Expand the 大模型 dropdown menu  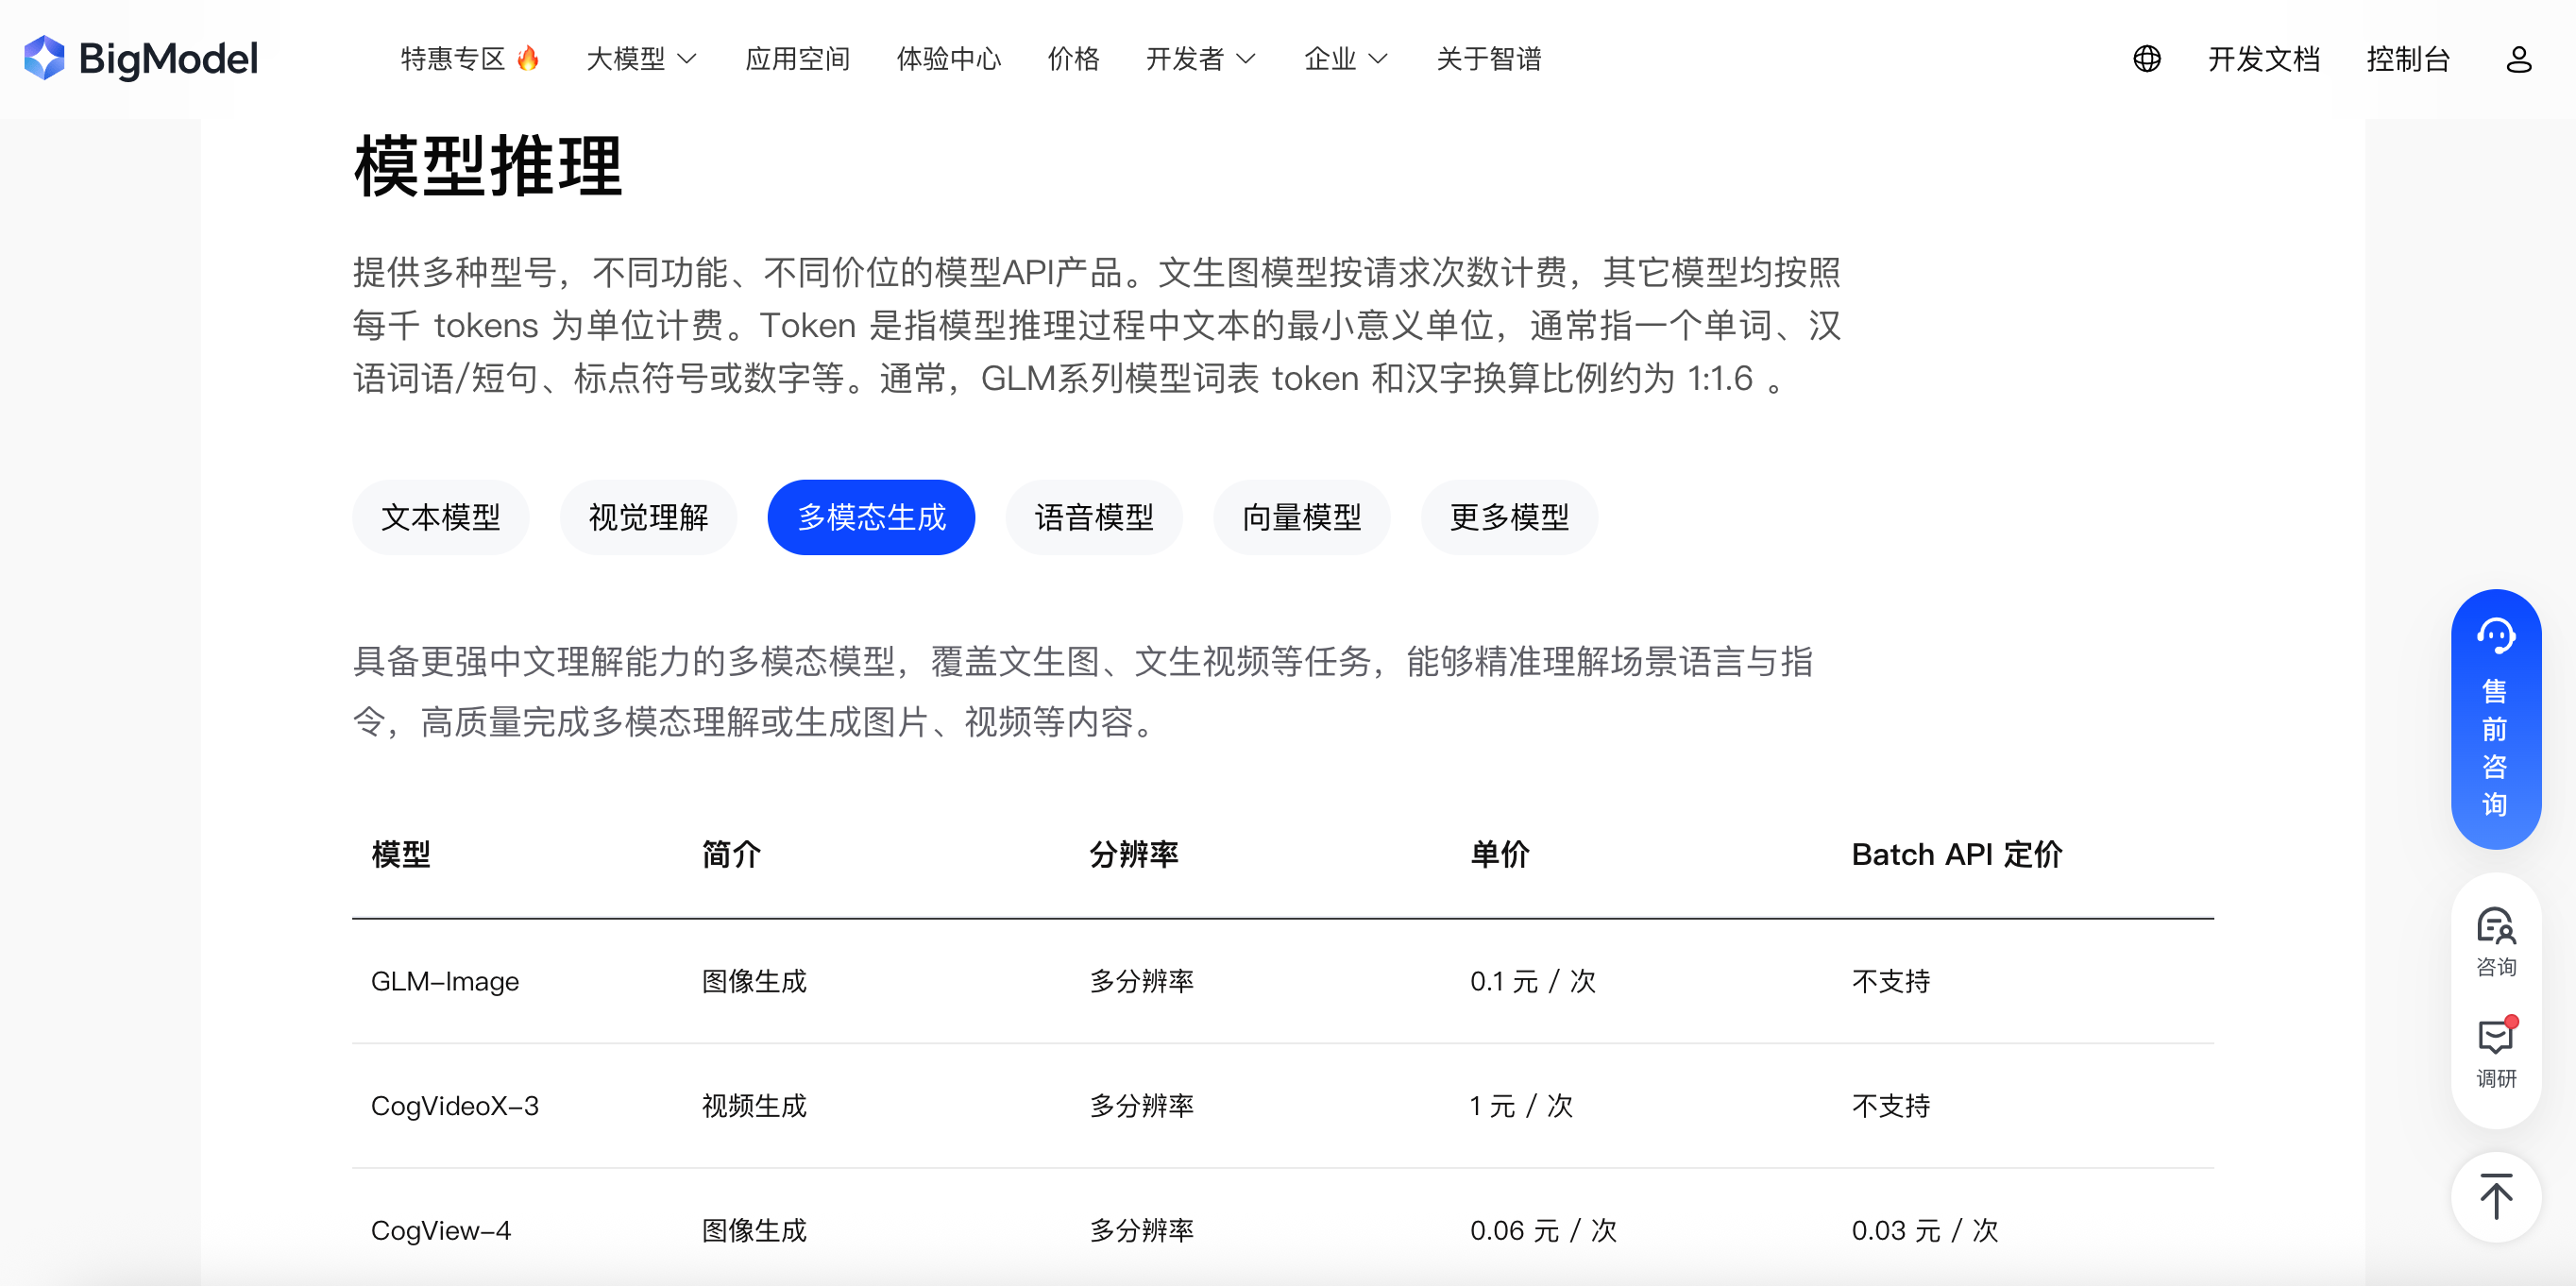(x=641, y=59)
